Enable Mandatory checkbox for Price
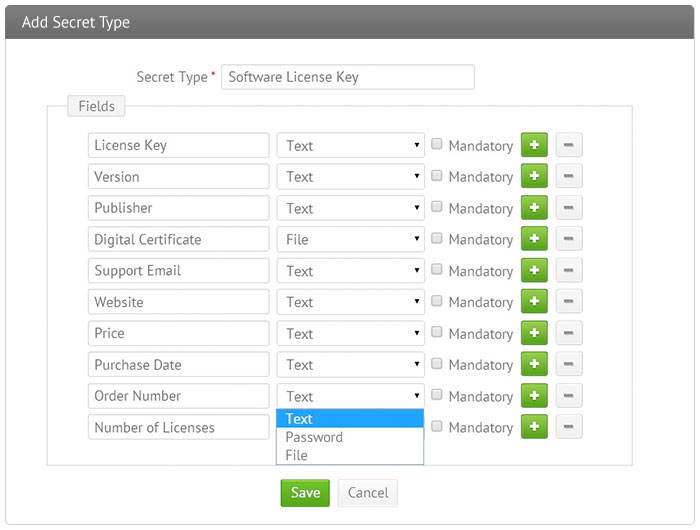Image resolution: width=700 pixels, height=530 pixels. point(437,333)
